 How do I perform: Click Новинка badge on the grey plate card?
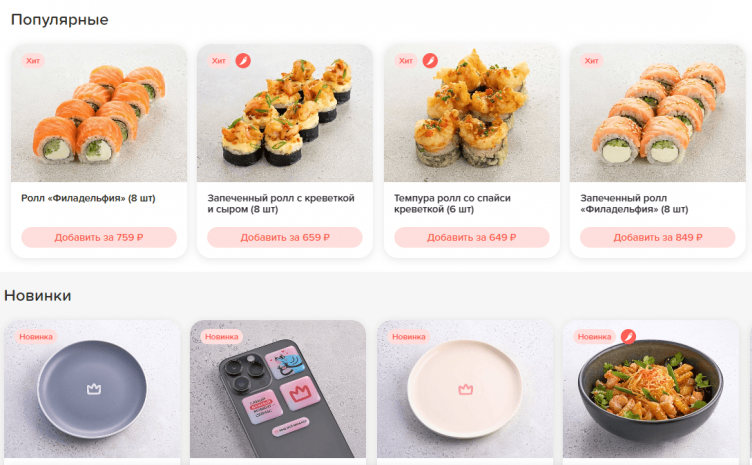[x=36, y=337]
